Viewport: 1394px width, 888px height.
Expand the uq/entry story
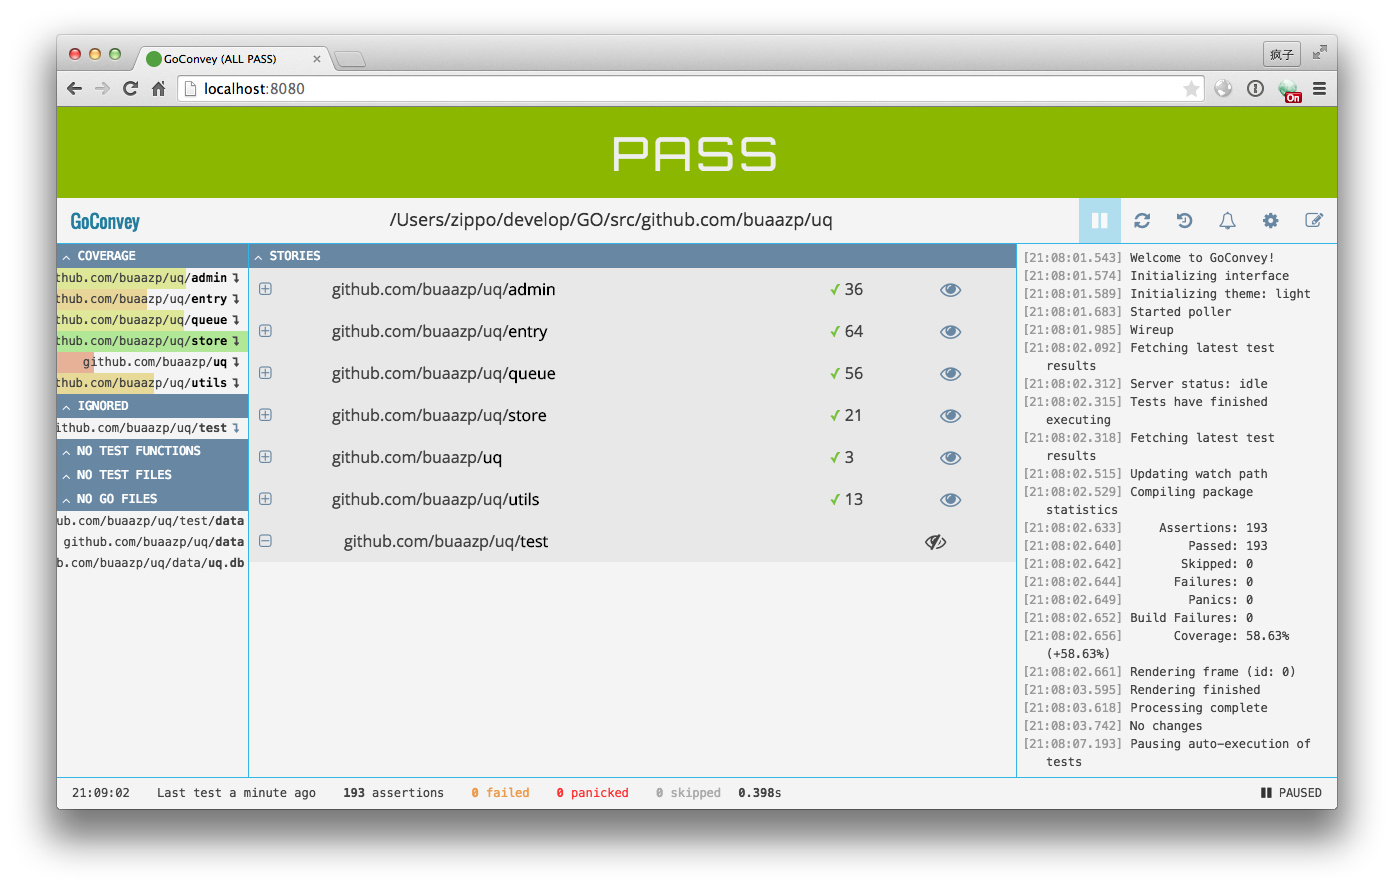[266, 331]
